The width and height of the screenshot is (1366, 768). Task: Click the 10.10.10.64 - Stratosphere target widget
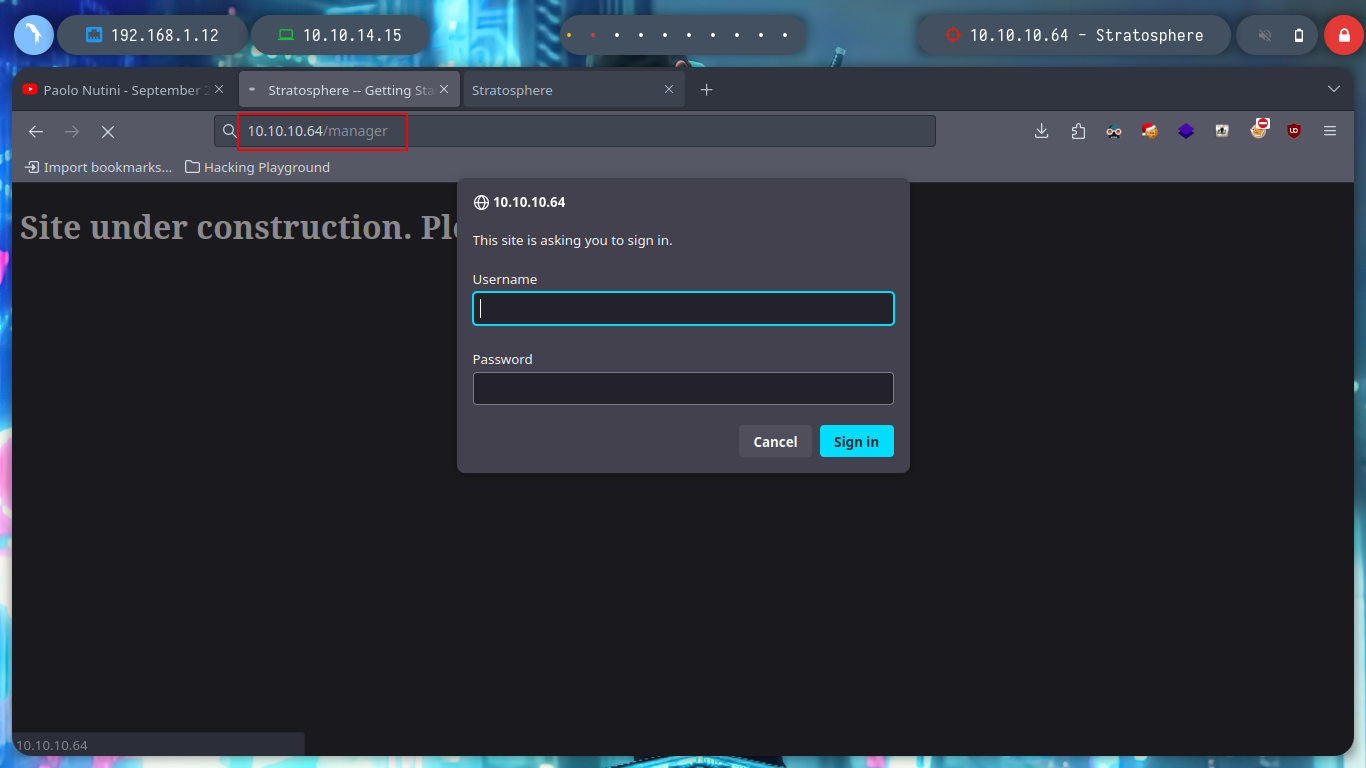pos(1074,35)
